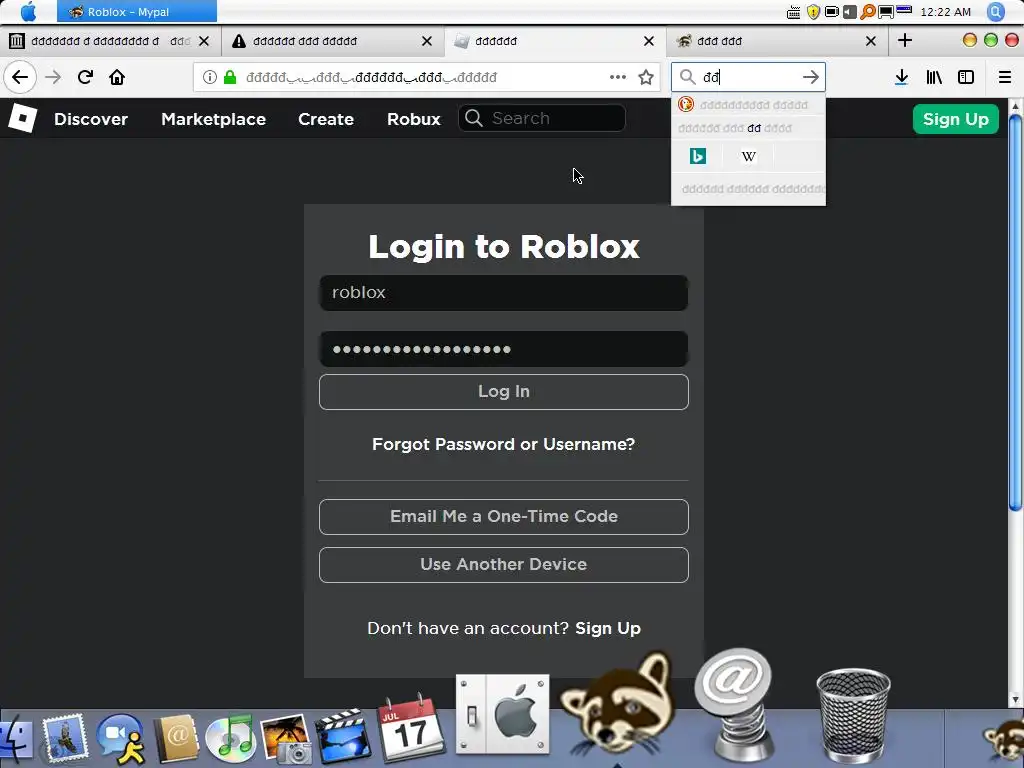This screenshot has height=768, width=1024.
Task: Click the page vertical scrollbar thumb
Action: 1015,312
